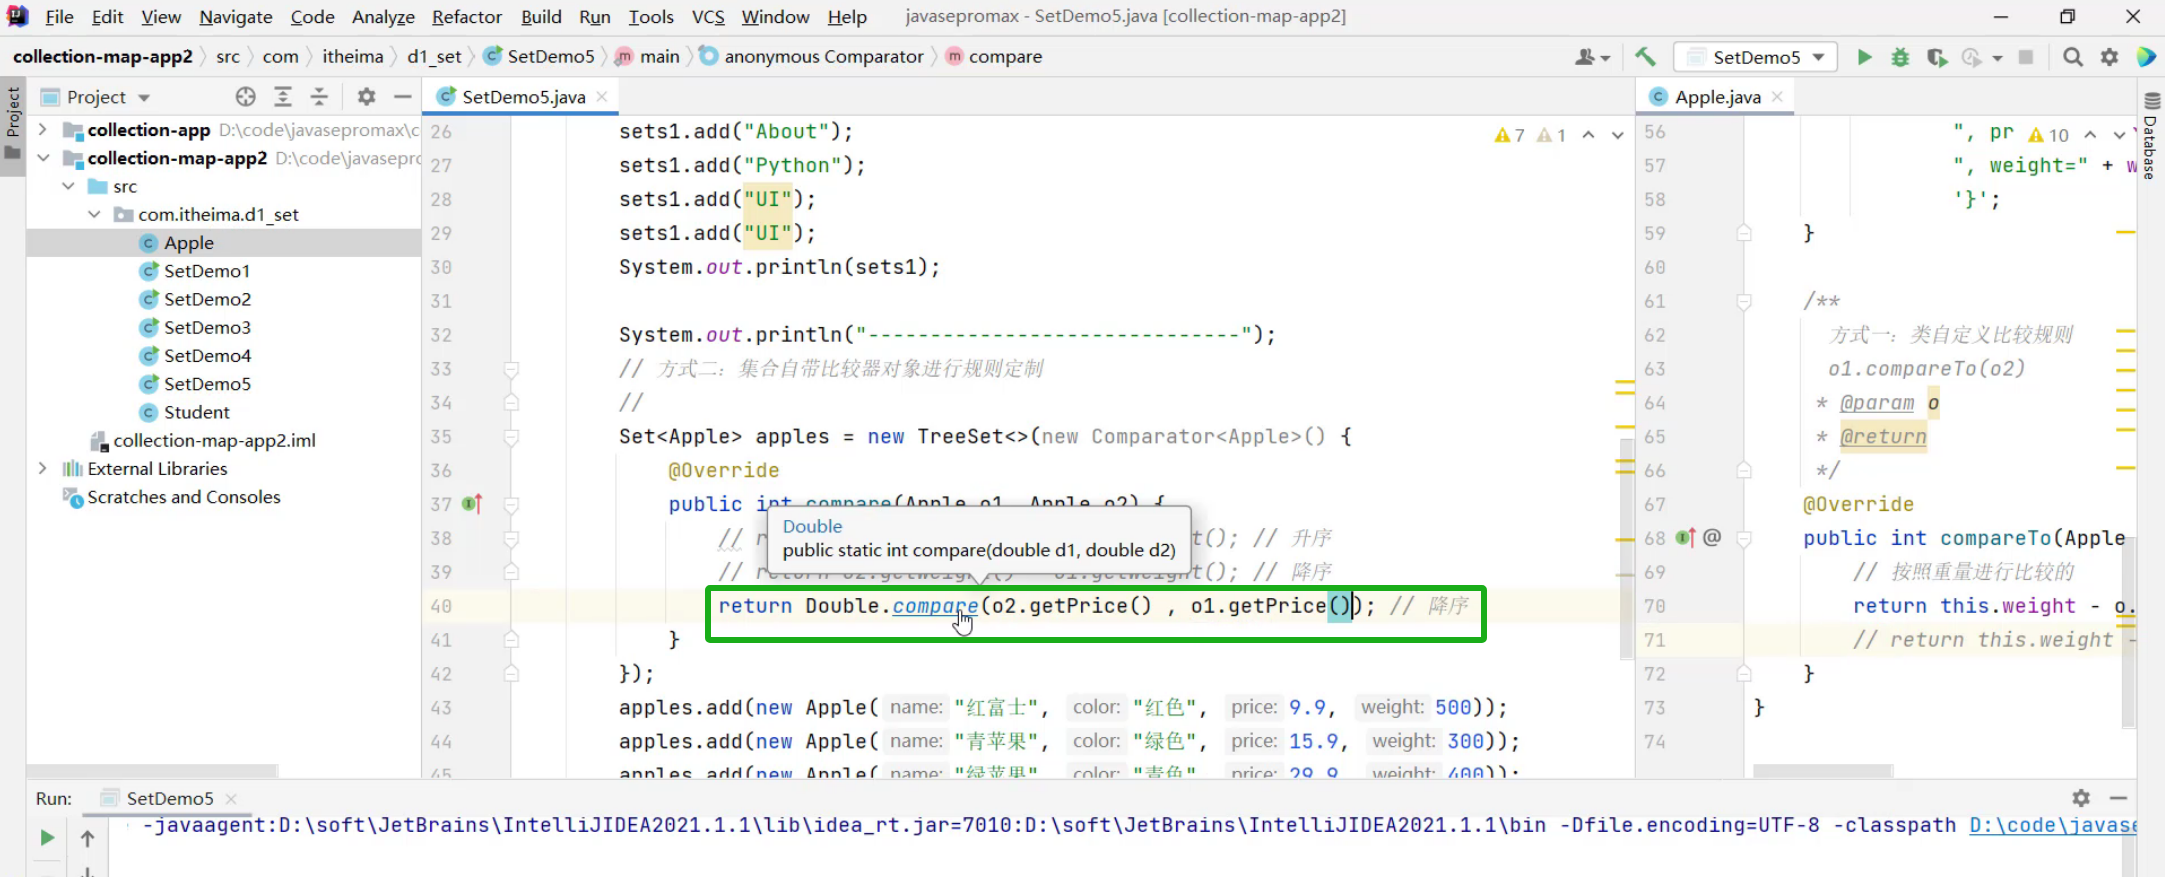Open profiler run dropdown arrow
The height and width of the screenshot is (877, 2165).
(x=1997, y=58)
